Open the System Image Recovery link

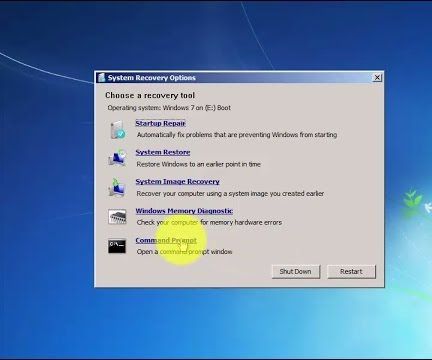point(177,182)
